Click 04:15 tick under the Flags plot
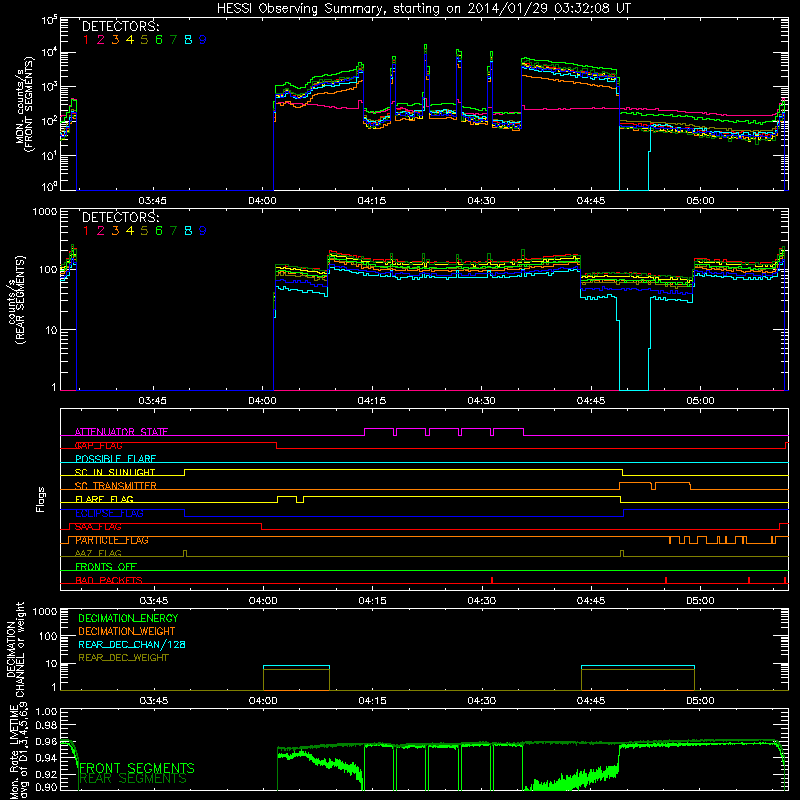 click(x=372, y=601)
